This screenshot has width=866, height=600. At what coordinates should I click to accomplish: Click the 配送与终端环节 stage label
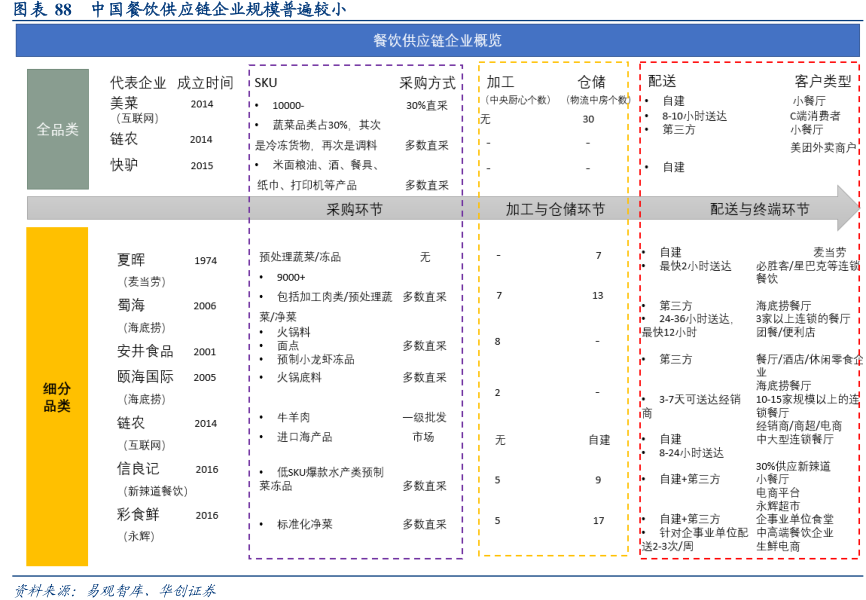coord(760,209)
